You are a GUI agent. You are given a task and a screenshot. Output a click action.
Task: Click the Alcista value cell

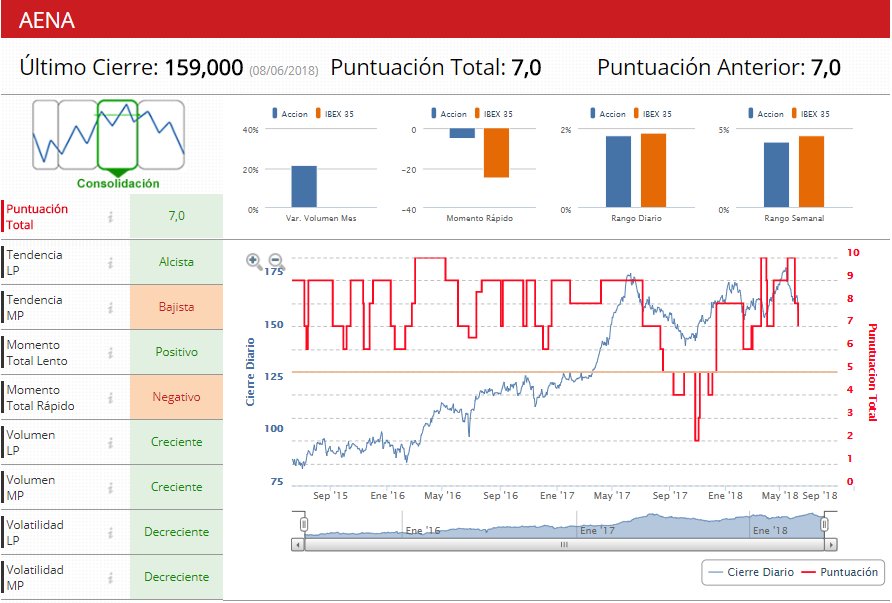(176, 262)
